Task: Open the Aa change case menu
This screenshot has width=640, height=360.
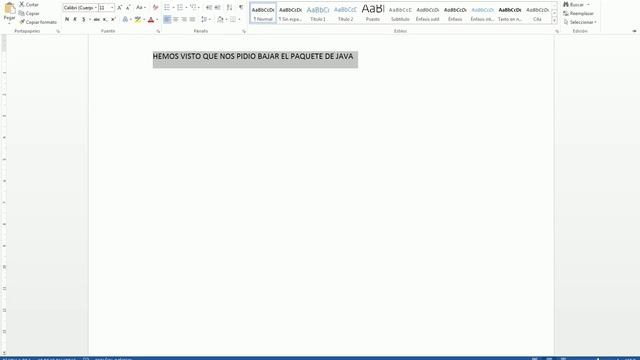Action: click(x=140, y=8)
